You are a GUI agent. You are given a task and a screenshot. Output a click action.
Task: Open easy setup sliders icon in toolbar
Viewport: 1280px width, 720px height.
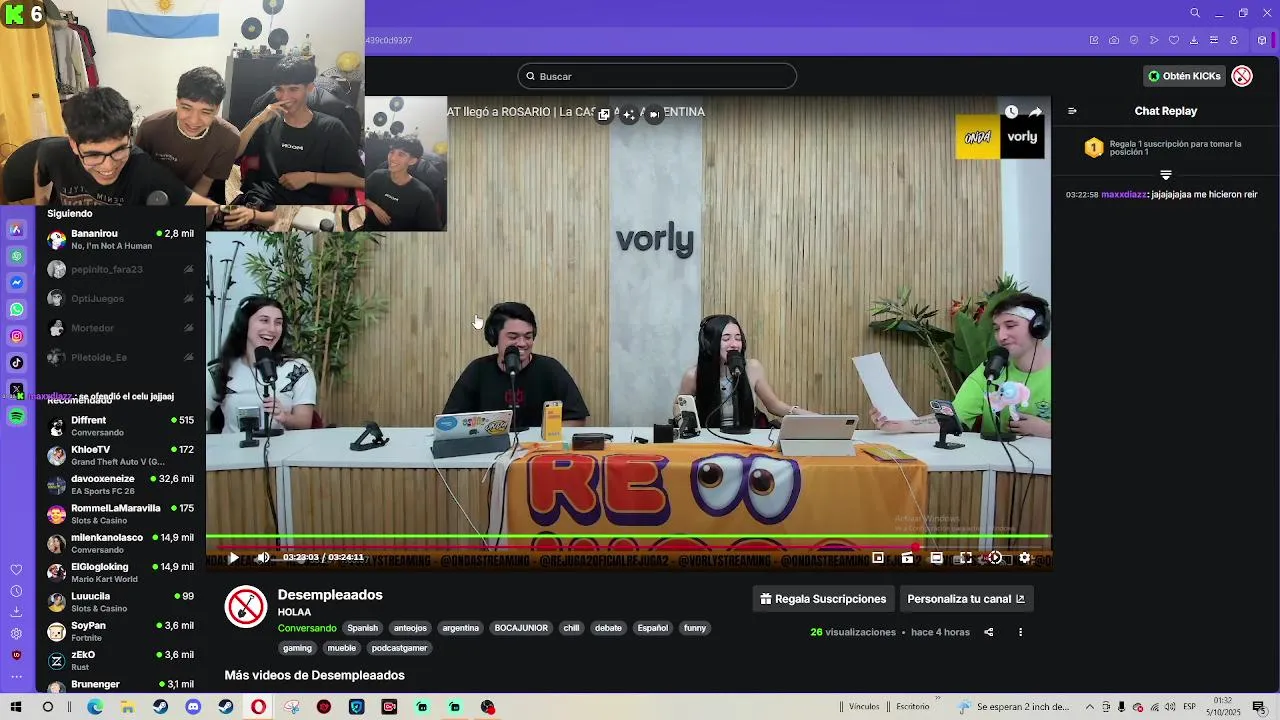click(1214, 40)
